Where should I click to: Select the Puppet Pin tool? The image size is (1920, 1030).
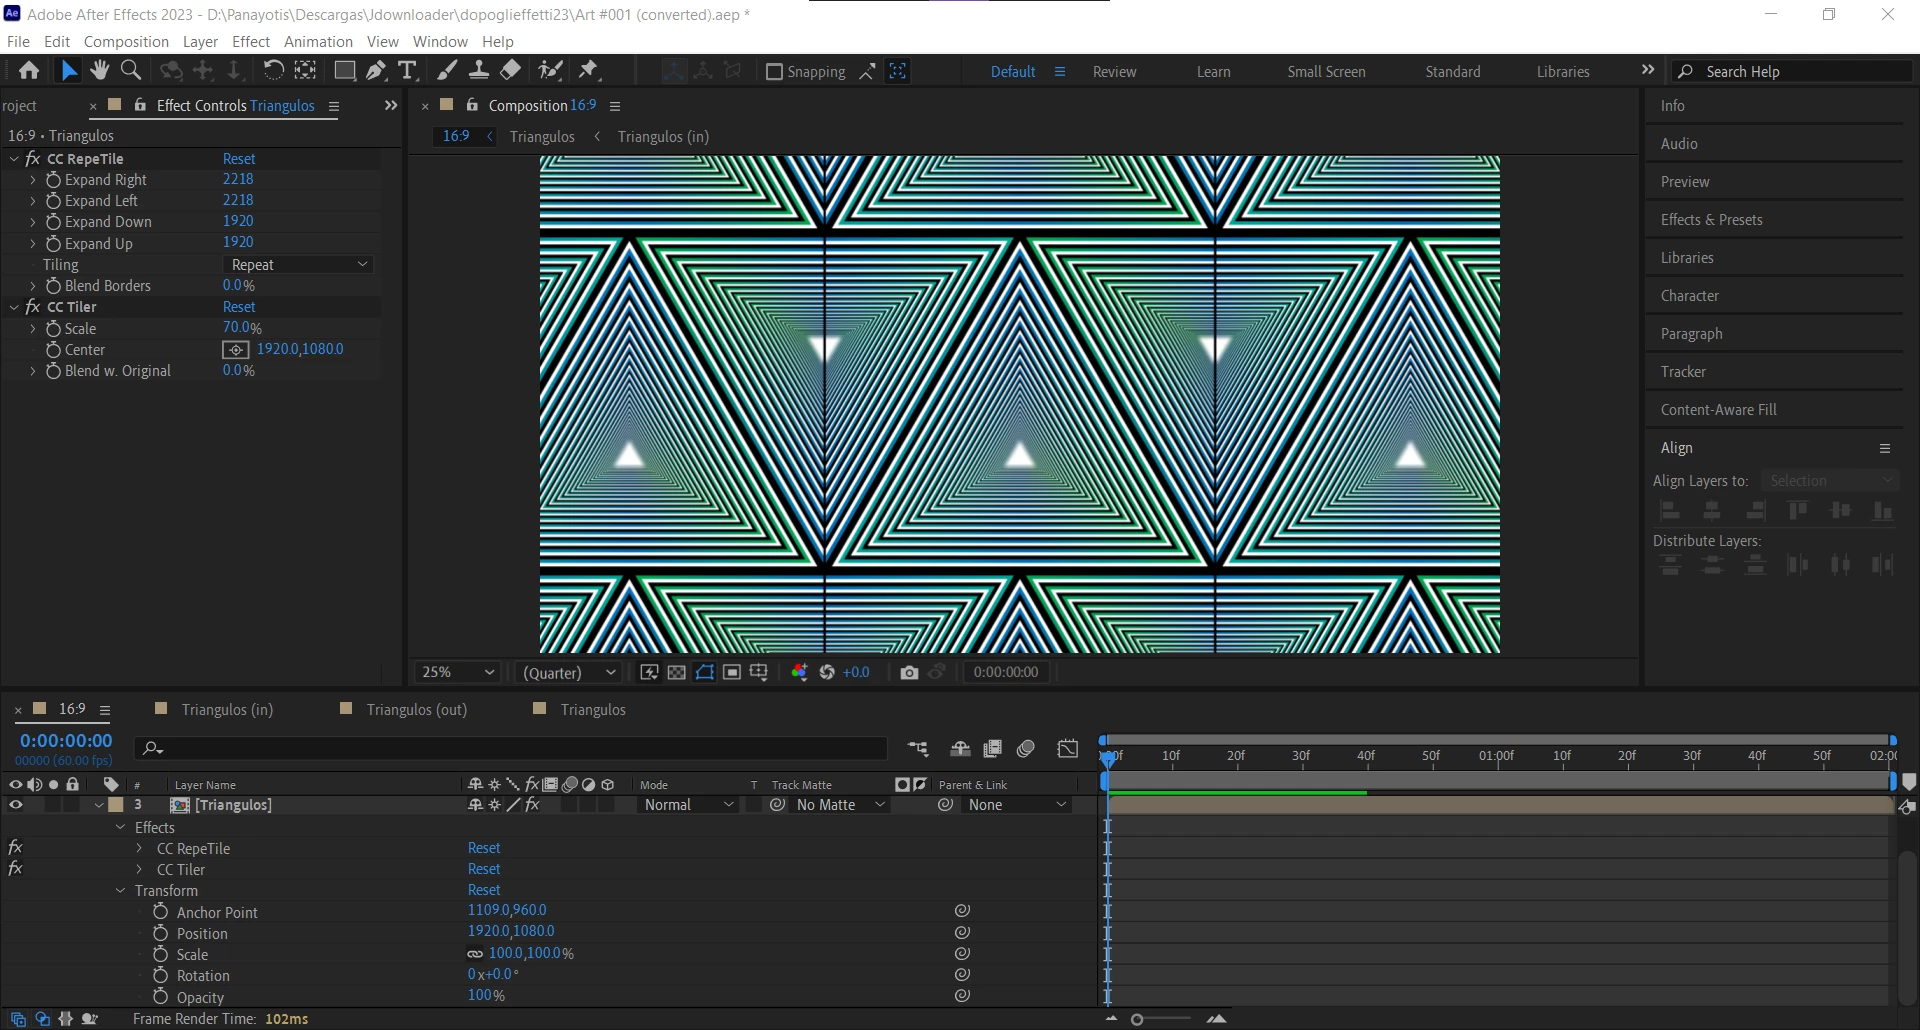pyautogui.click(x=589, y=70)
